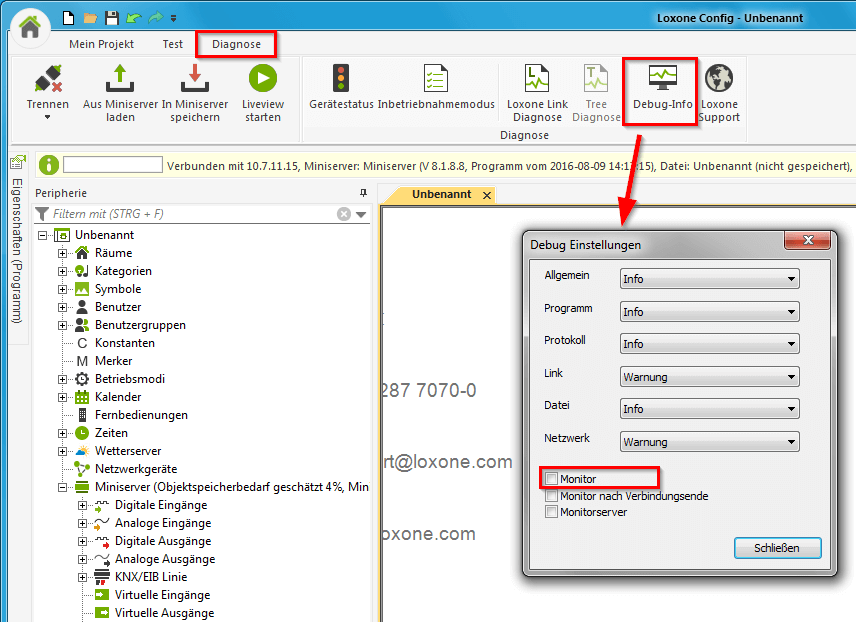Screen dimensions: 856x622
Task: Load program from Miniserver
Action: [x=120, y=90]
